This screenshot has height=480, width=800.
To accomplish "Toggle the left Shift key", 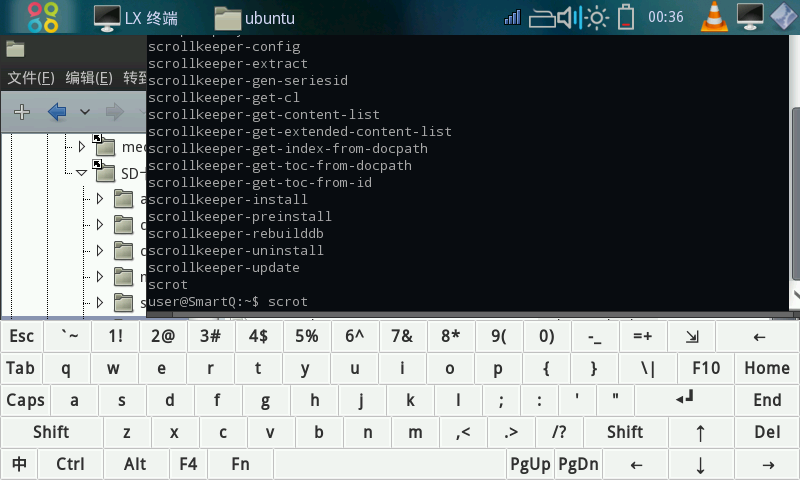I will (51, 432).
